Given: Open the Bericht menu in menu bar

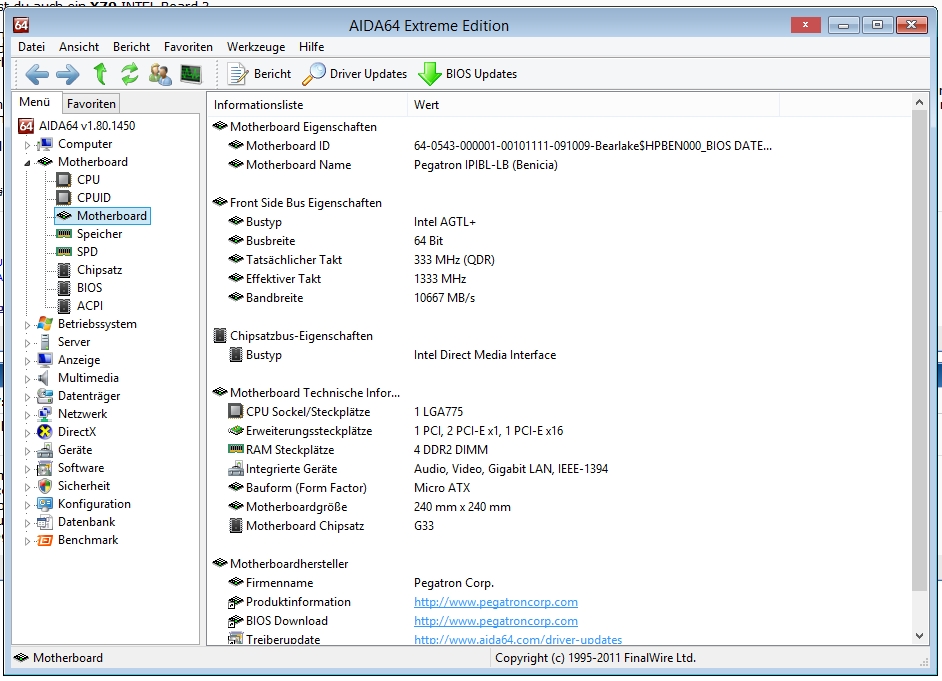Looking at the screenshot, I should [x=131, y=47].
